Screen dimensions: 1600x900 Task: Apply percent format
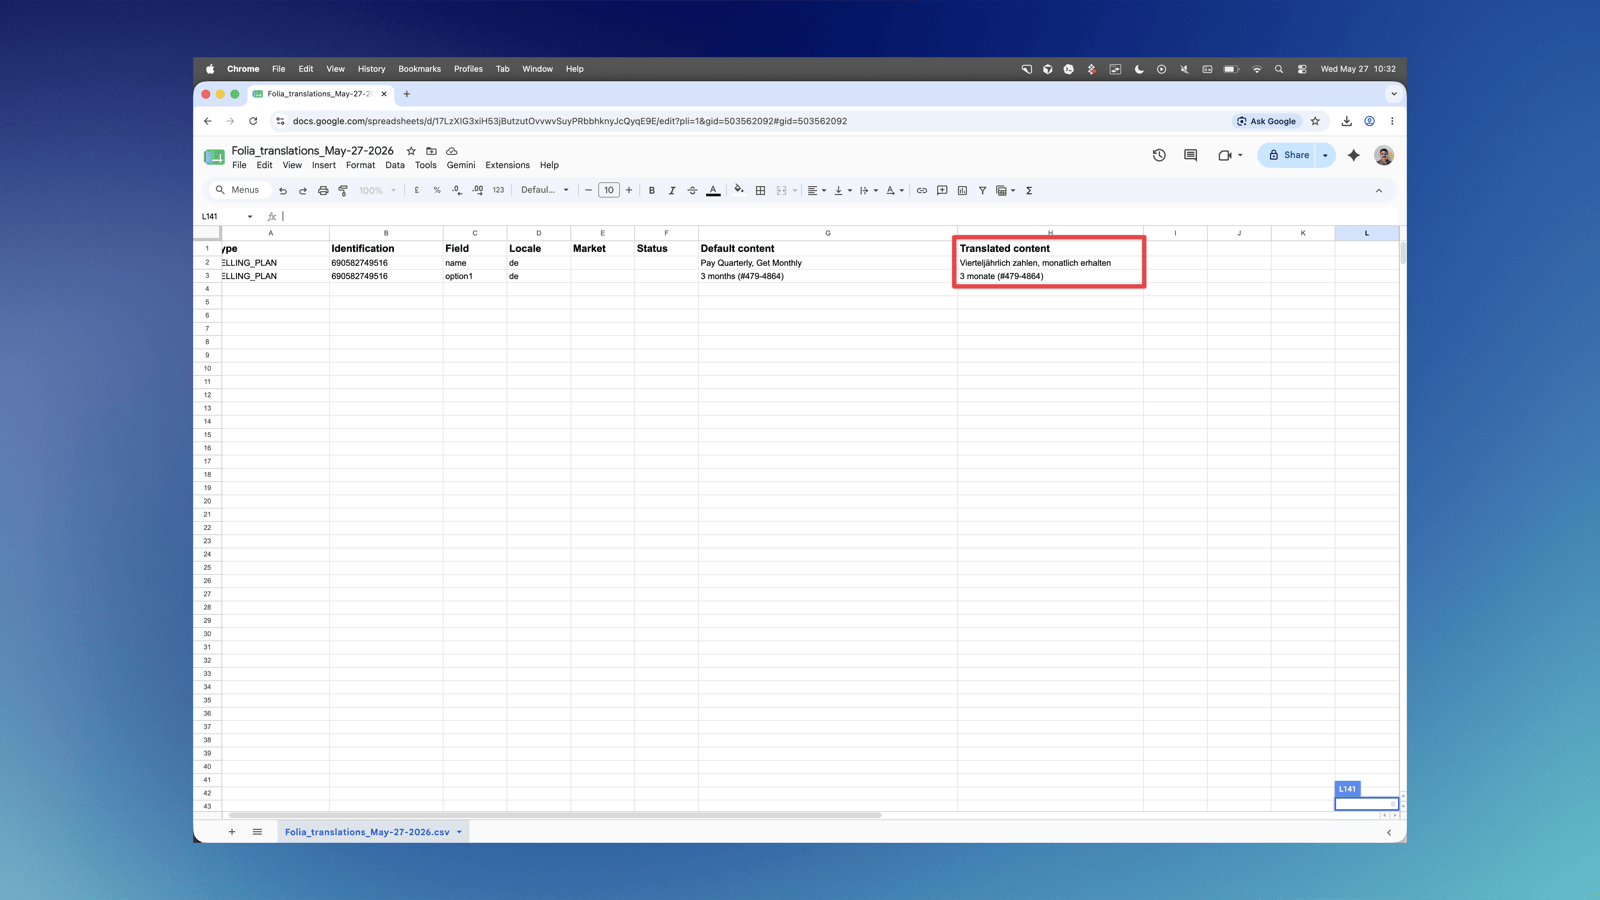(x=437, y=190)
